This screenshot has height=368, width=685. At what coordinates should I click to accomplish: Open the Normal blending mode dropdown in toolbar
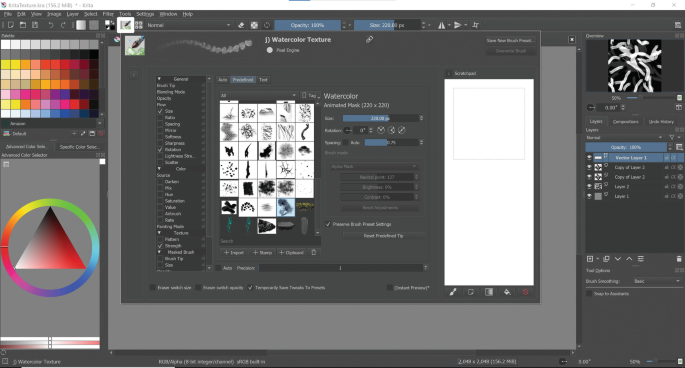point(188,25)
